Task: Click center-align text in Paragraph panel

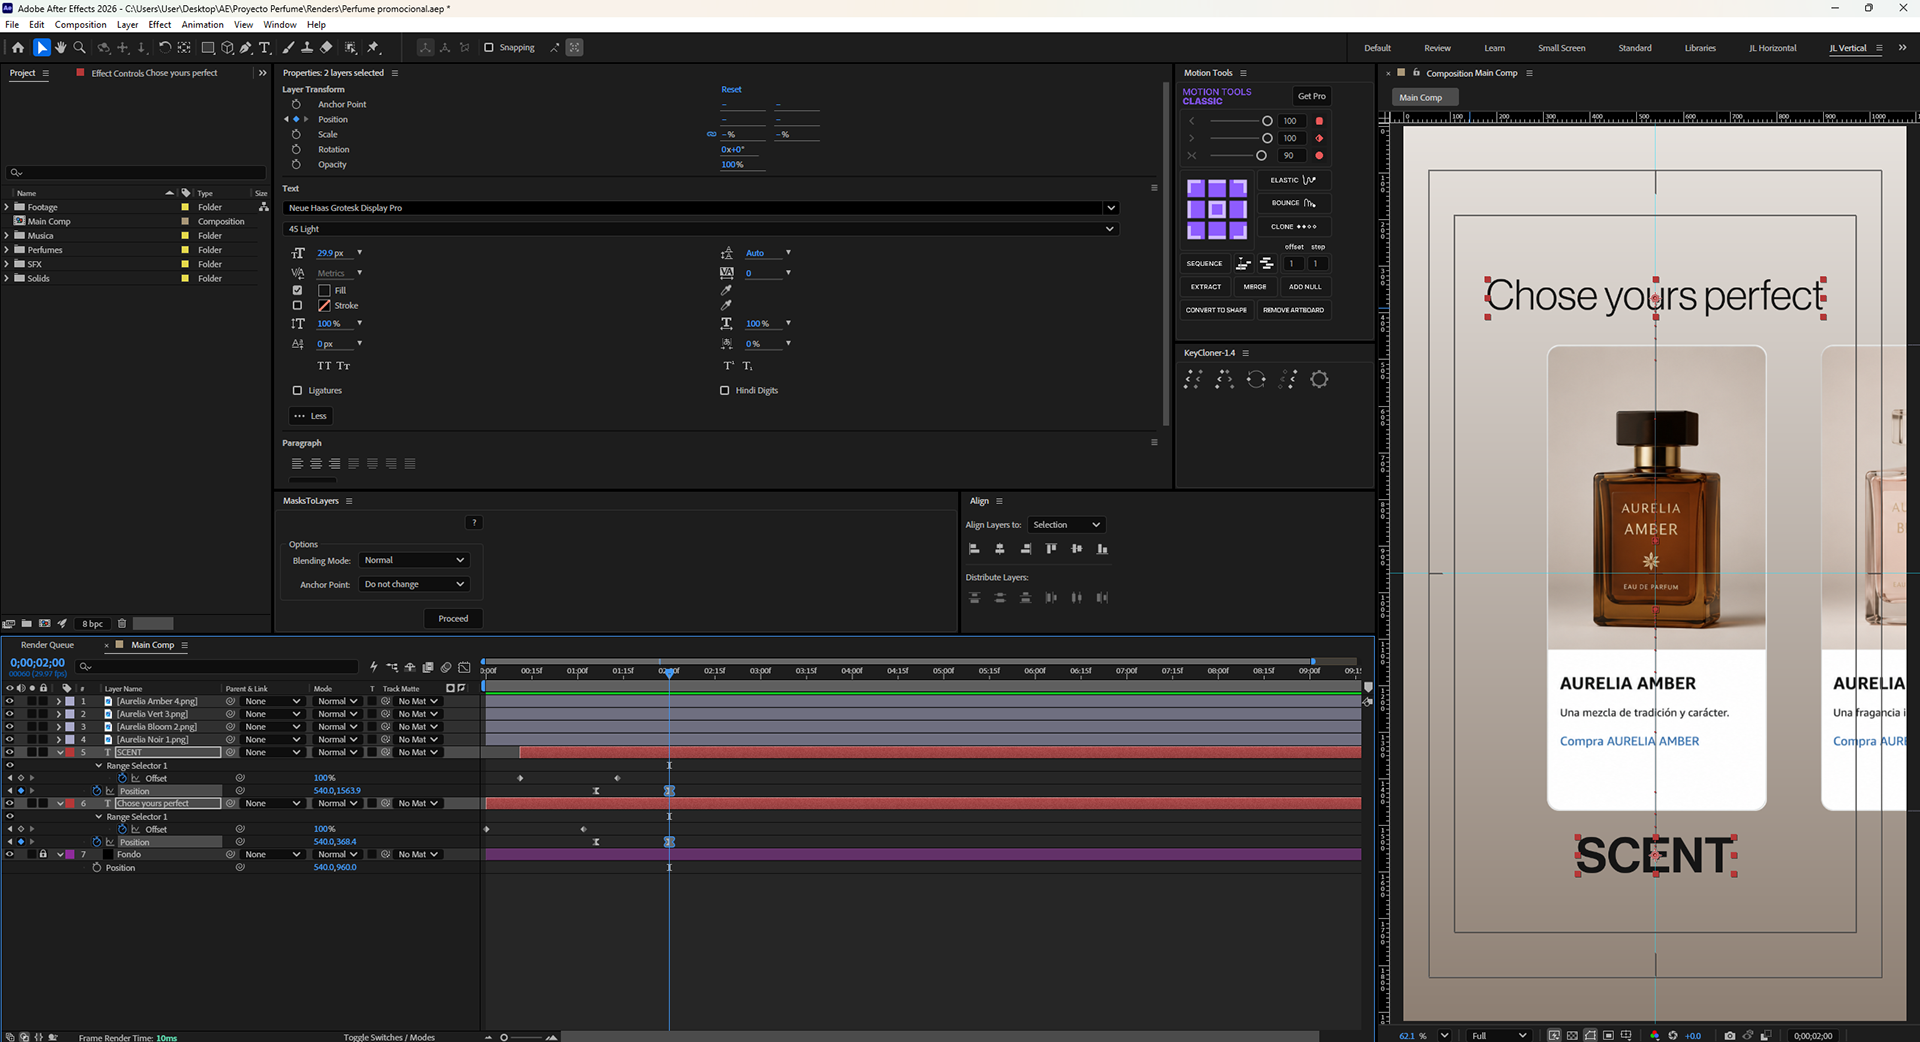Action: pos(316,464)
